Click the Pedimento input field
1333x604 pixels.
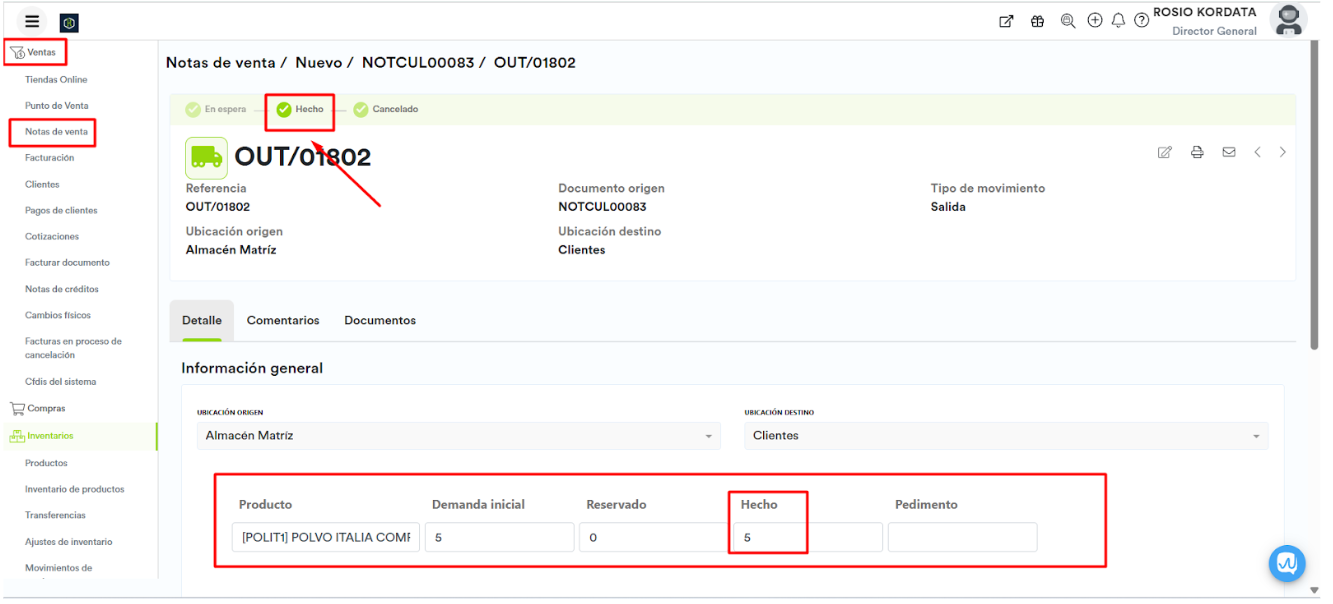tap(962, 537)
